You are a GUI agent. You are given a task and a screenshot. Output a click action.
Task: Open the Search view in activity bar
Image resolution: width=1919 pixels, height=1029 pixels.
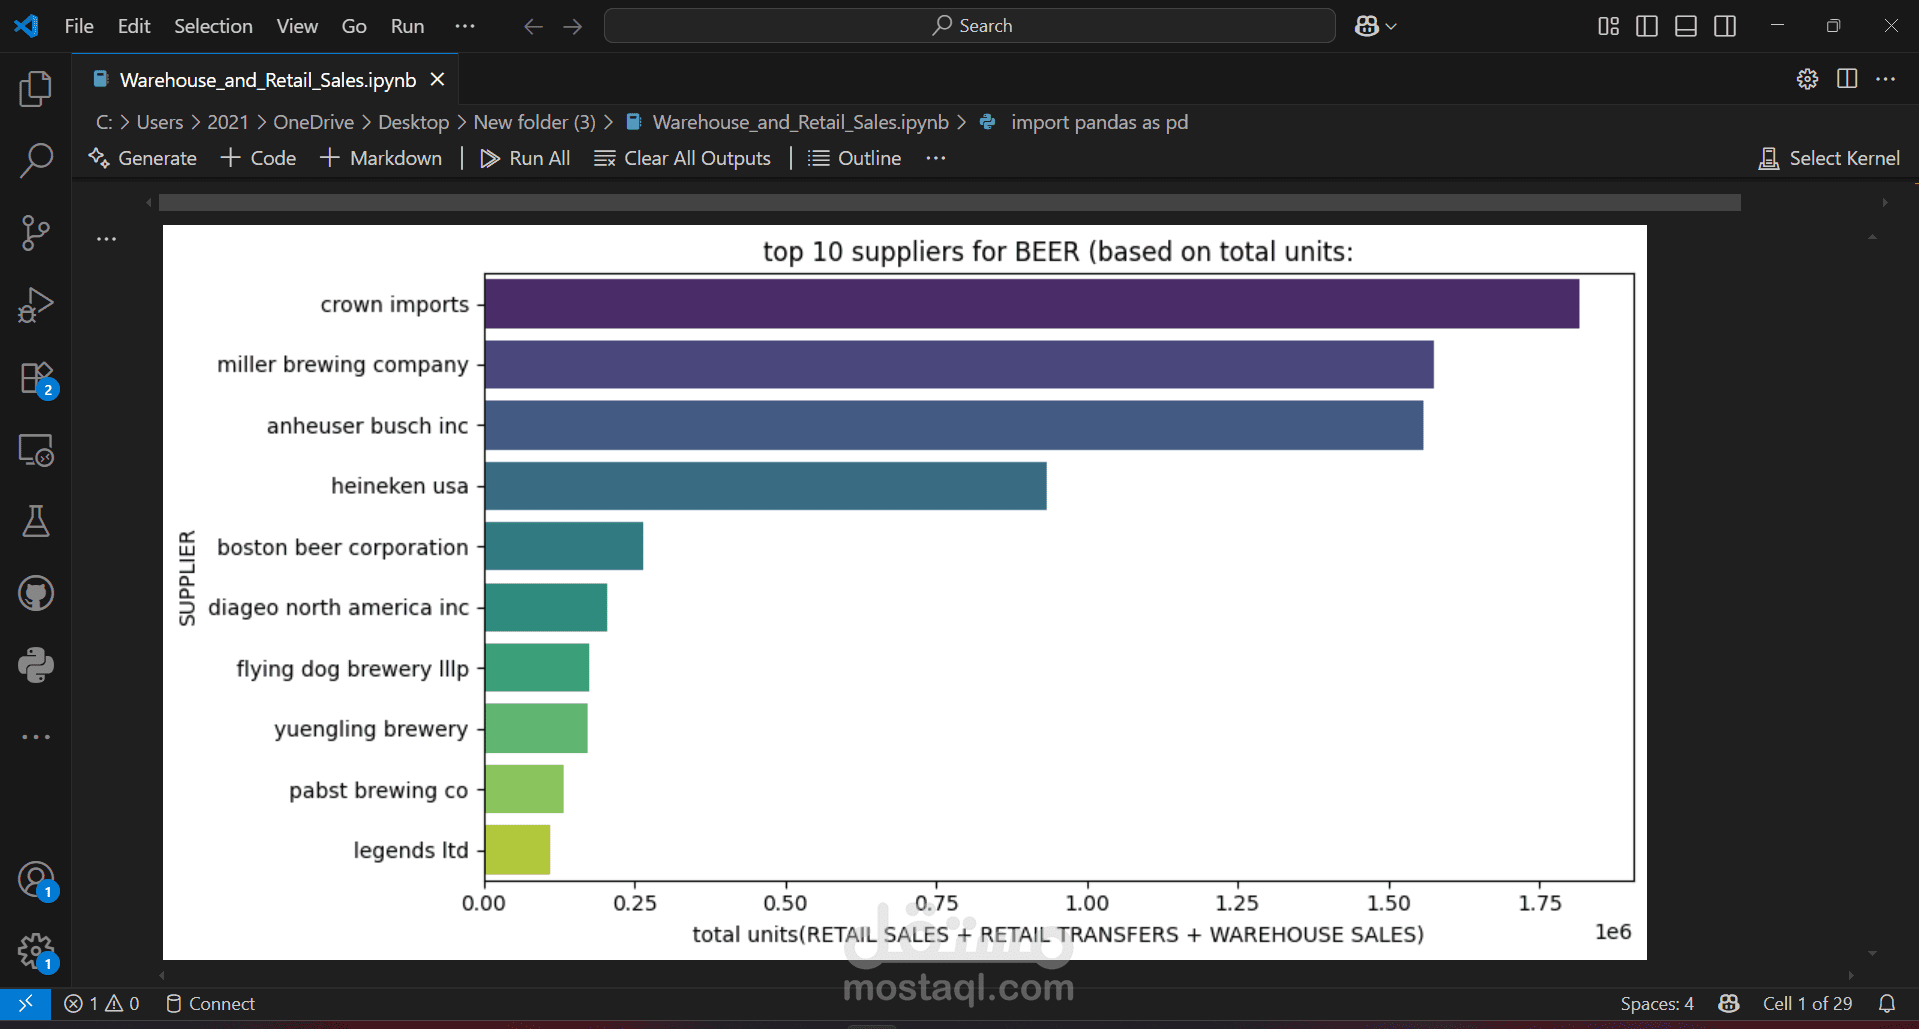coord(36,160)
